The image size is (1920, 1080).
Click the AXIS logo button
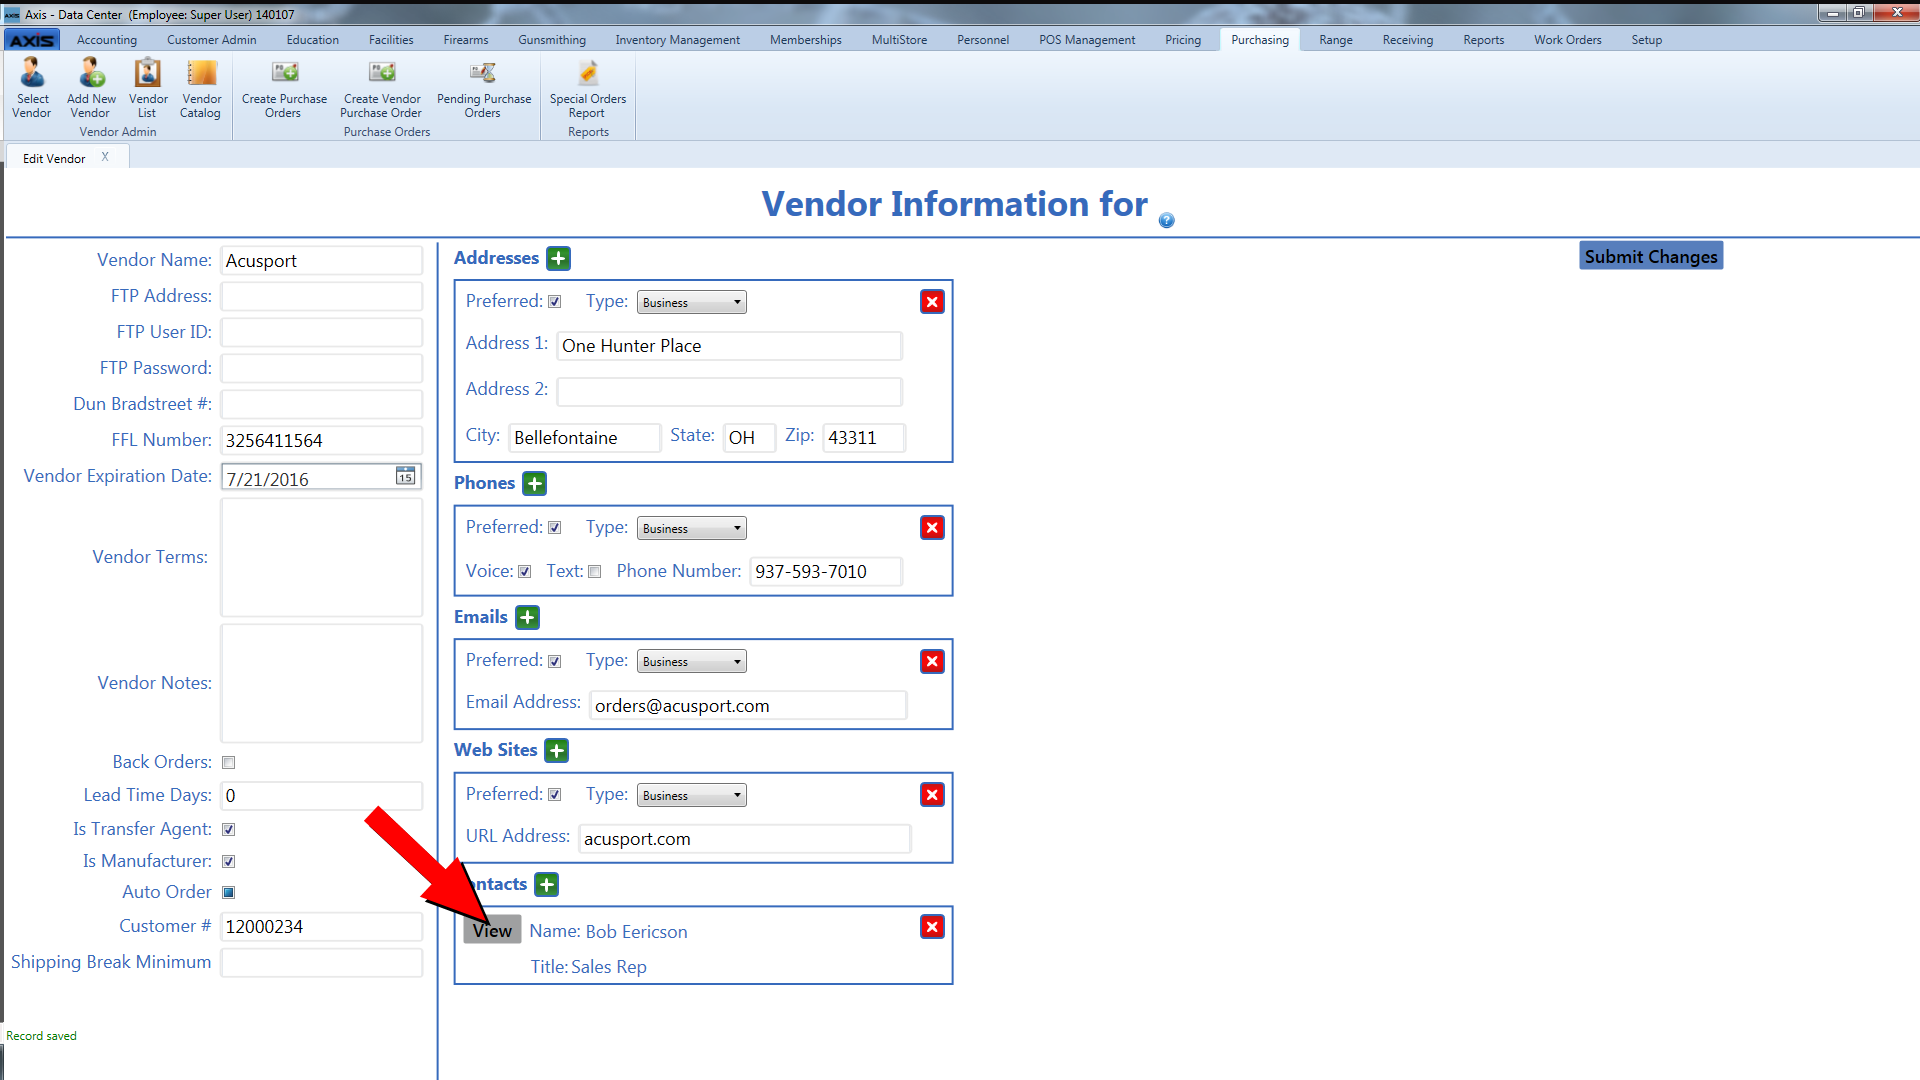click(x=32, y=40)
